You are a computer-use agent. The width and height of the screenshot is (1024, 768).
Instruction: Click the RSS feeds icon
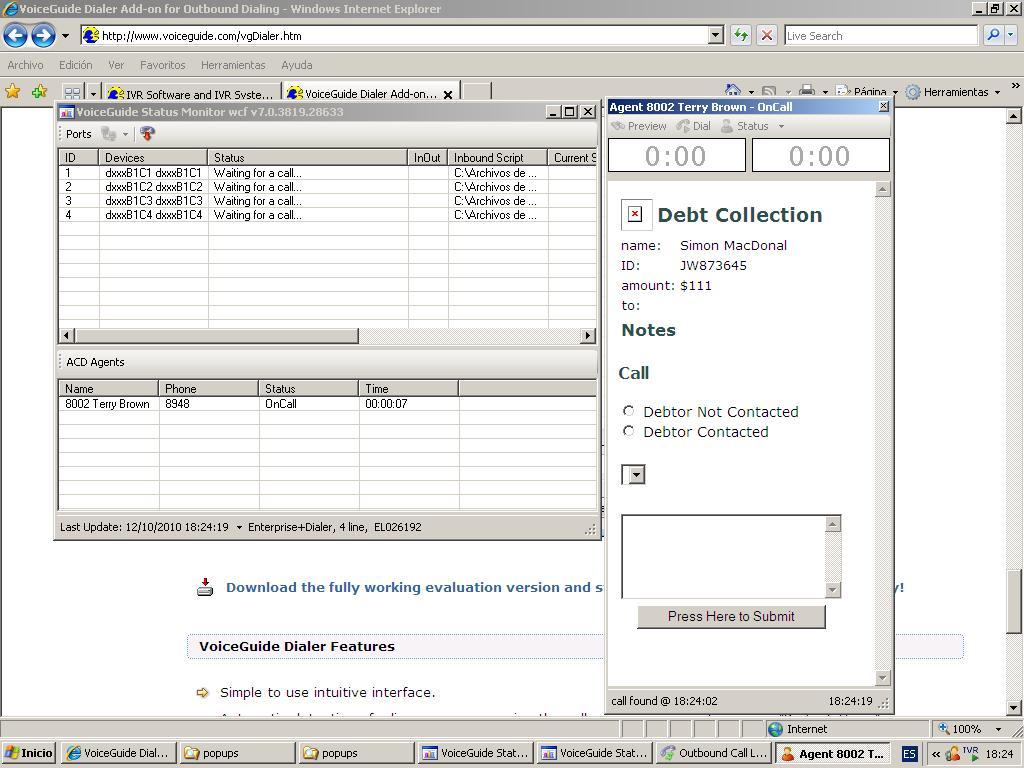[x=769, y=91]
